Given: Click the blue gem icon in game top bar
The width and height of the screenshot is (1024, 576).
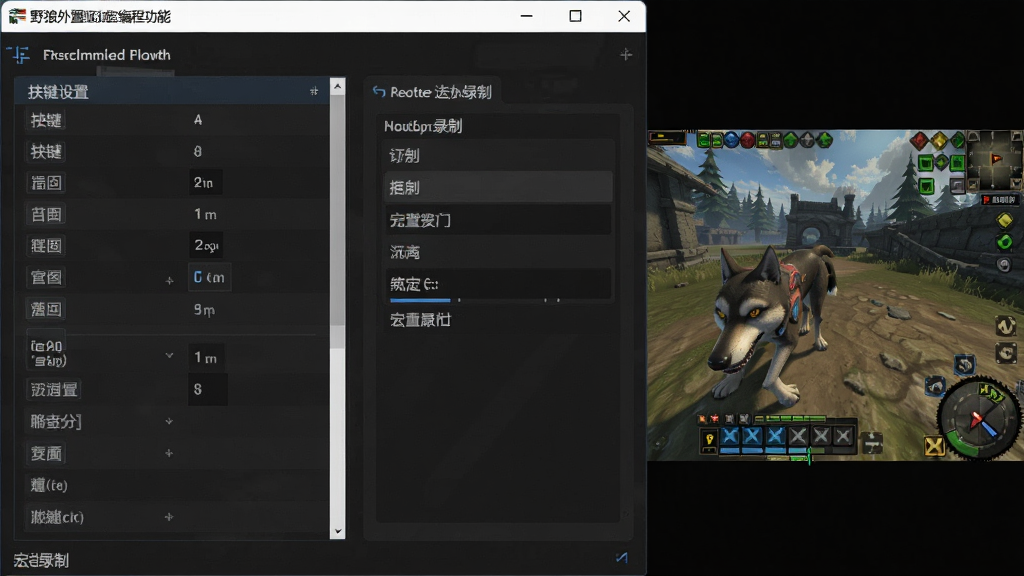Looking at the screenshot, I should coord(731,139).
